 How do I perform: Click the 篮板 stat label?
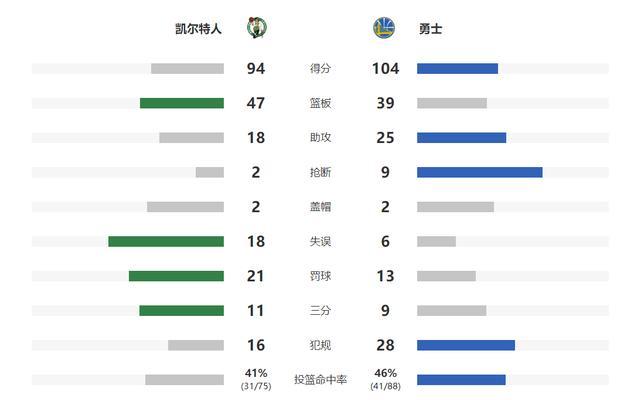pyautogui.click(x=320, y=103)
